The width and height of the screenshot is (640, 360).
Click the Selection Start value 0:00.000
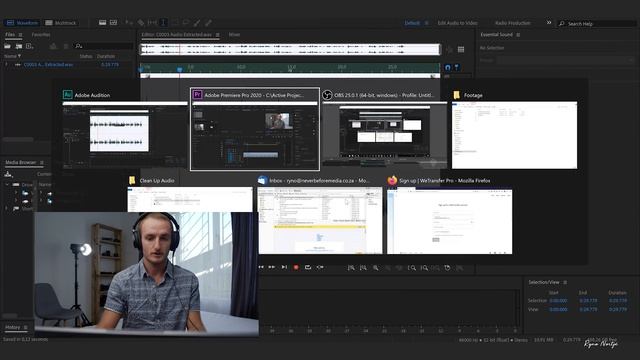pyautogui.click(x=558, y=300)
